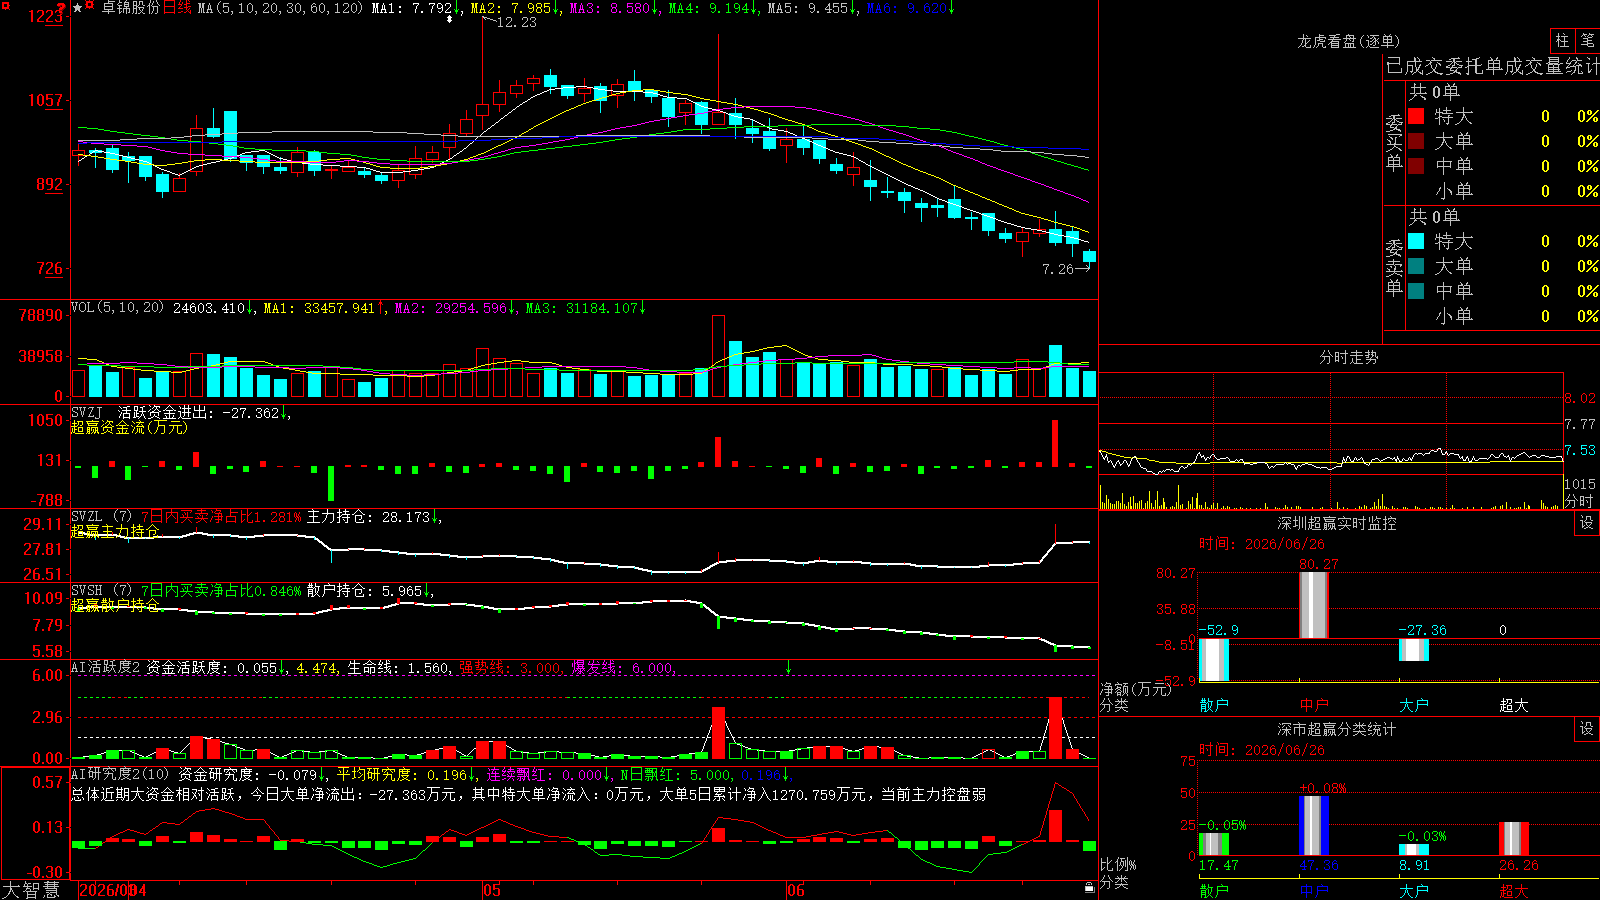1600x900 pixels.
Task: Click the -27.36 大户 bar in 实时监控 chart
Action: coord(1414,650)
